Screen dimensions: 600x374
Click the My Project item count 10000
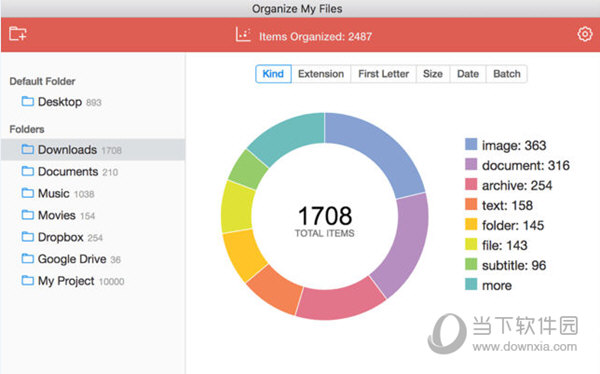point(111,282)
